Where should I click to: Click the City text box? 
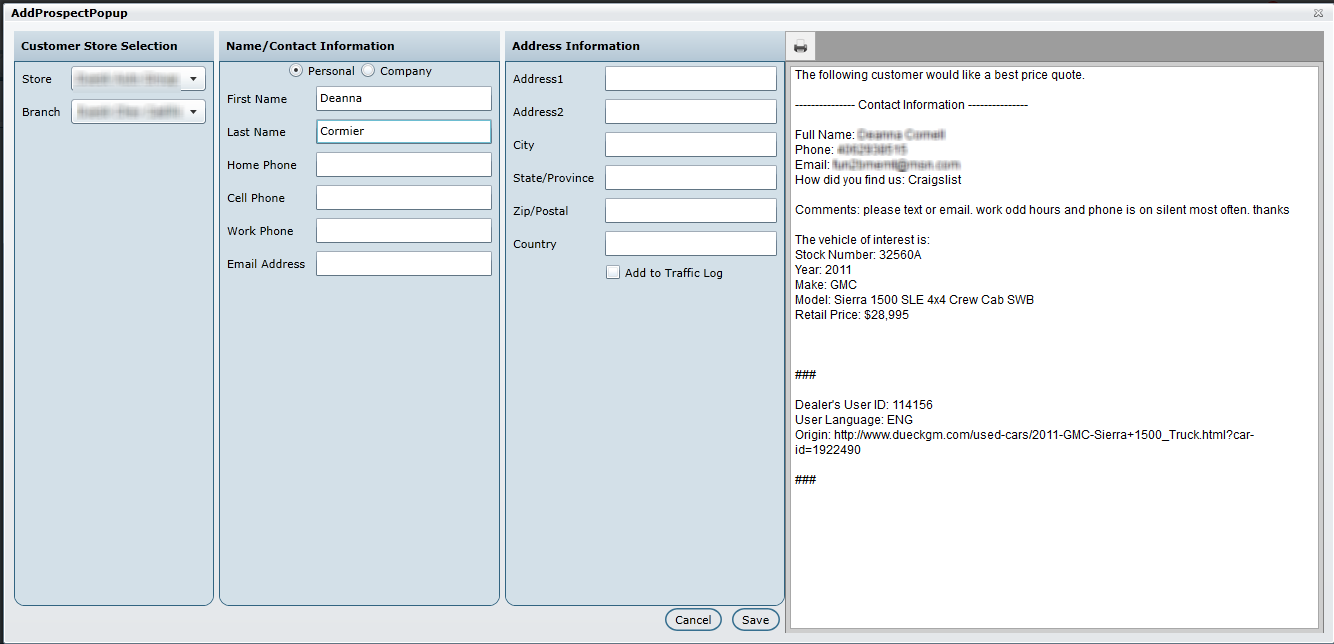click(x=690, y=145)
